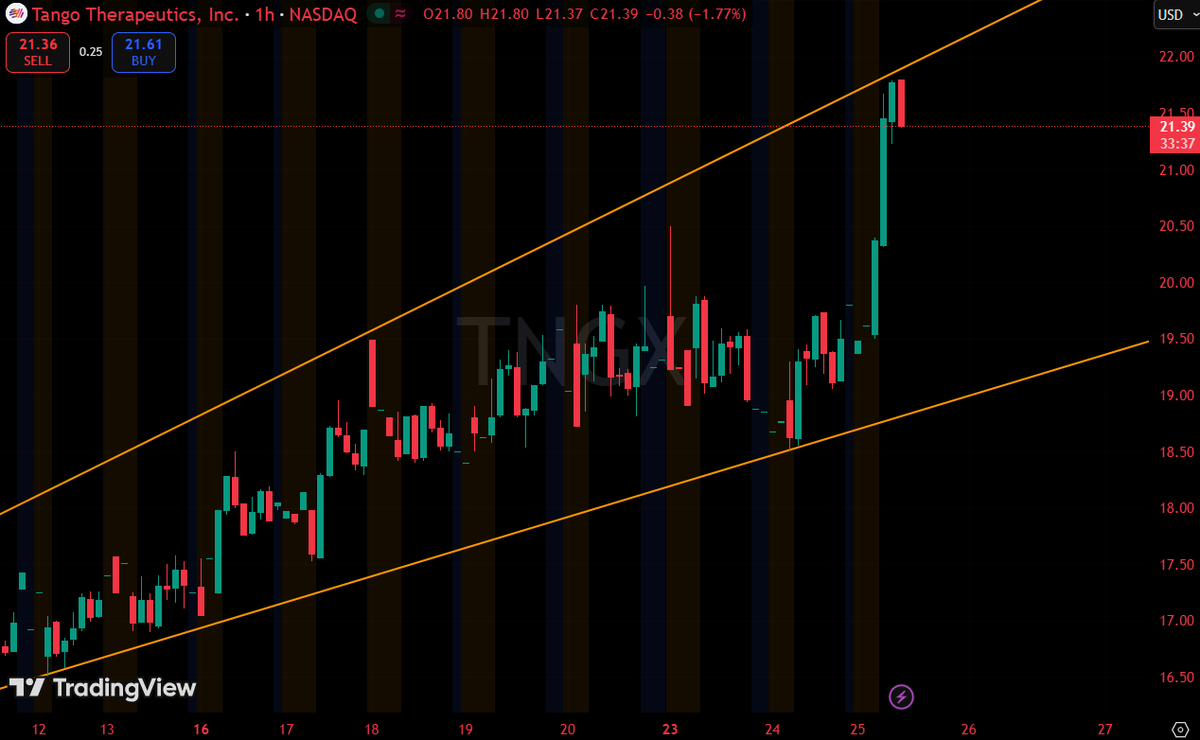
Task: Click the 20.50 price axis label
Action: 1177,226
